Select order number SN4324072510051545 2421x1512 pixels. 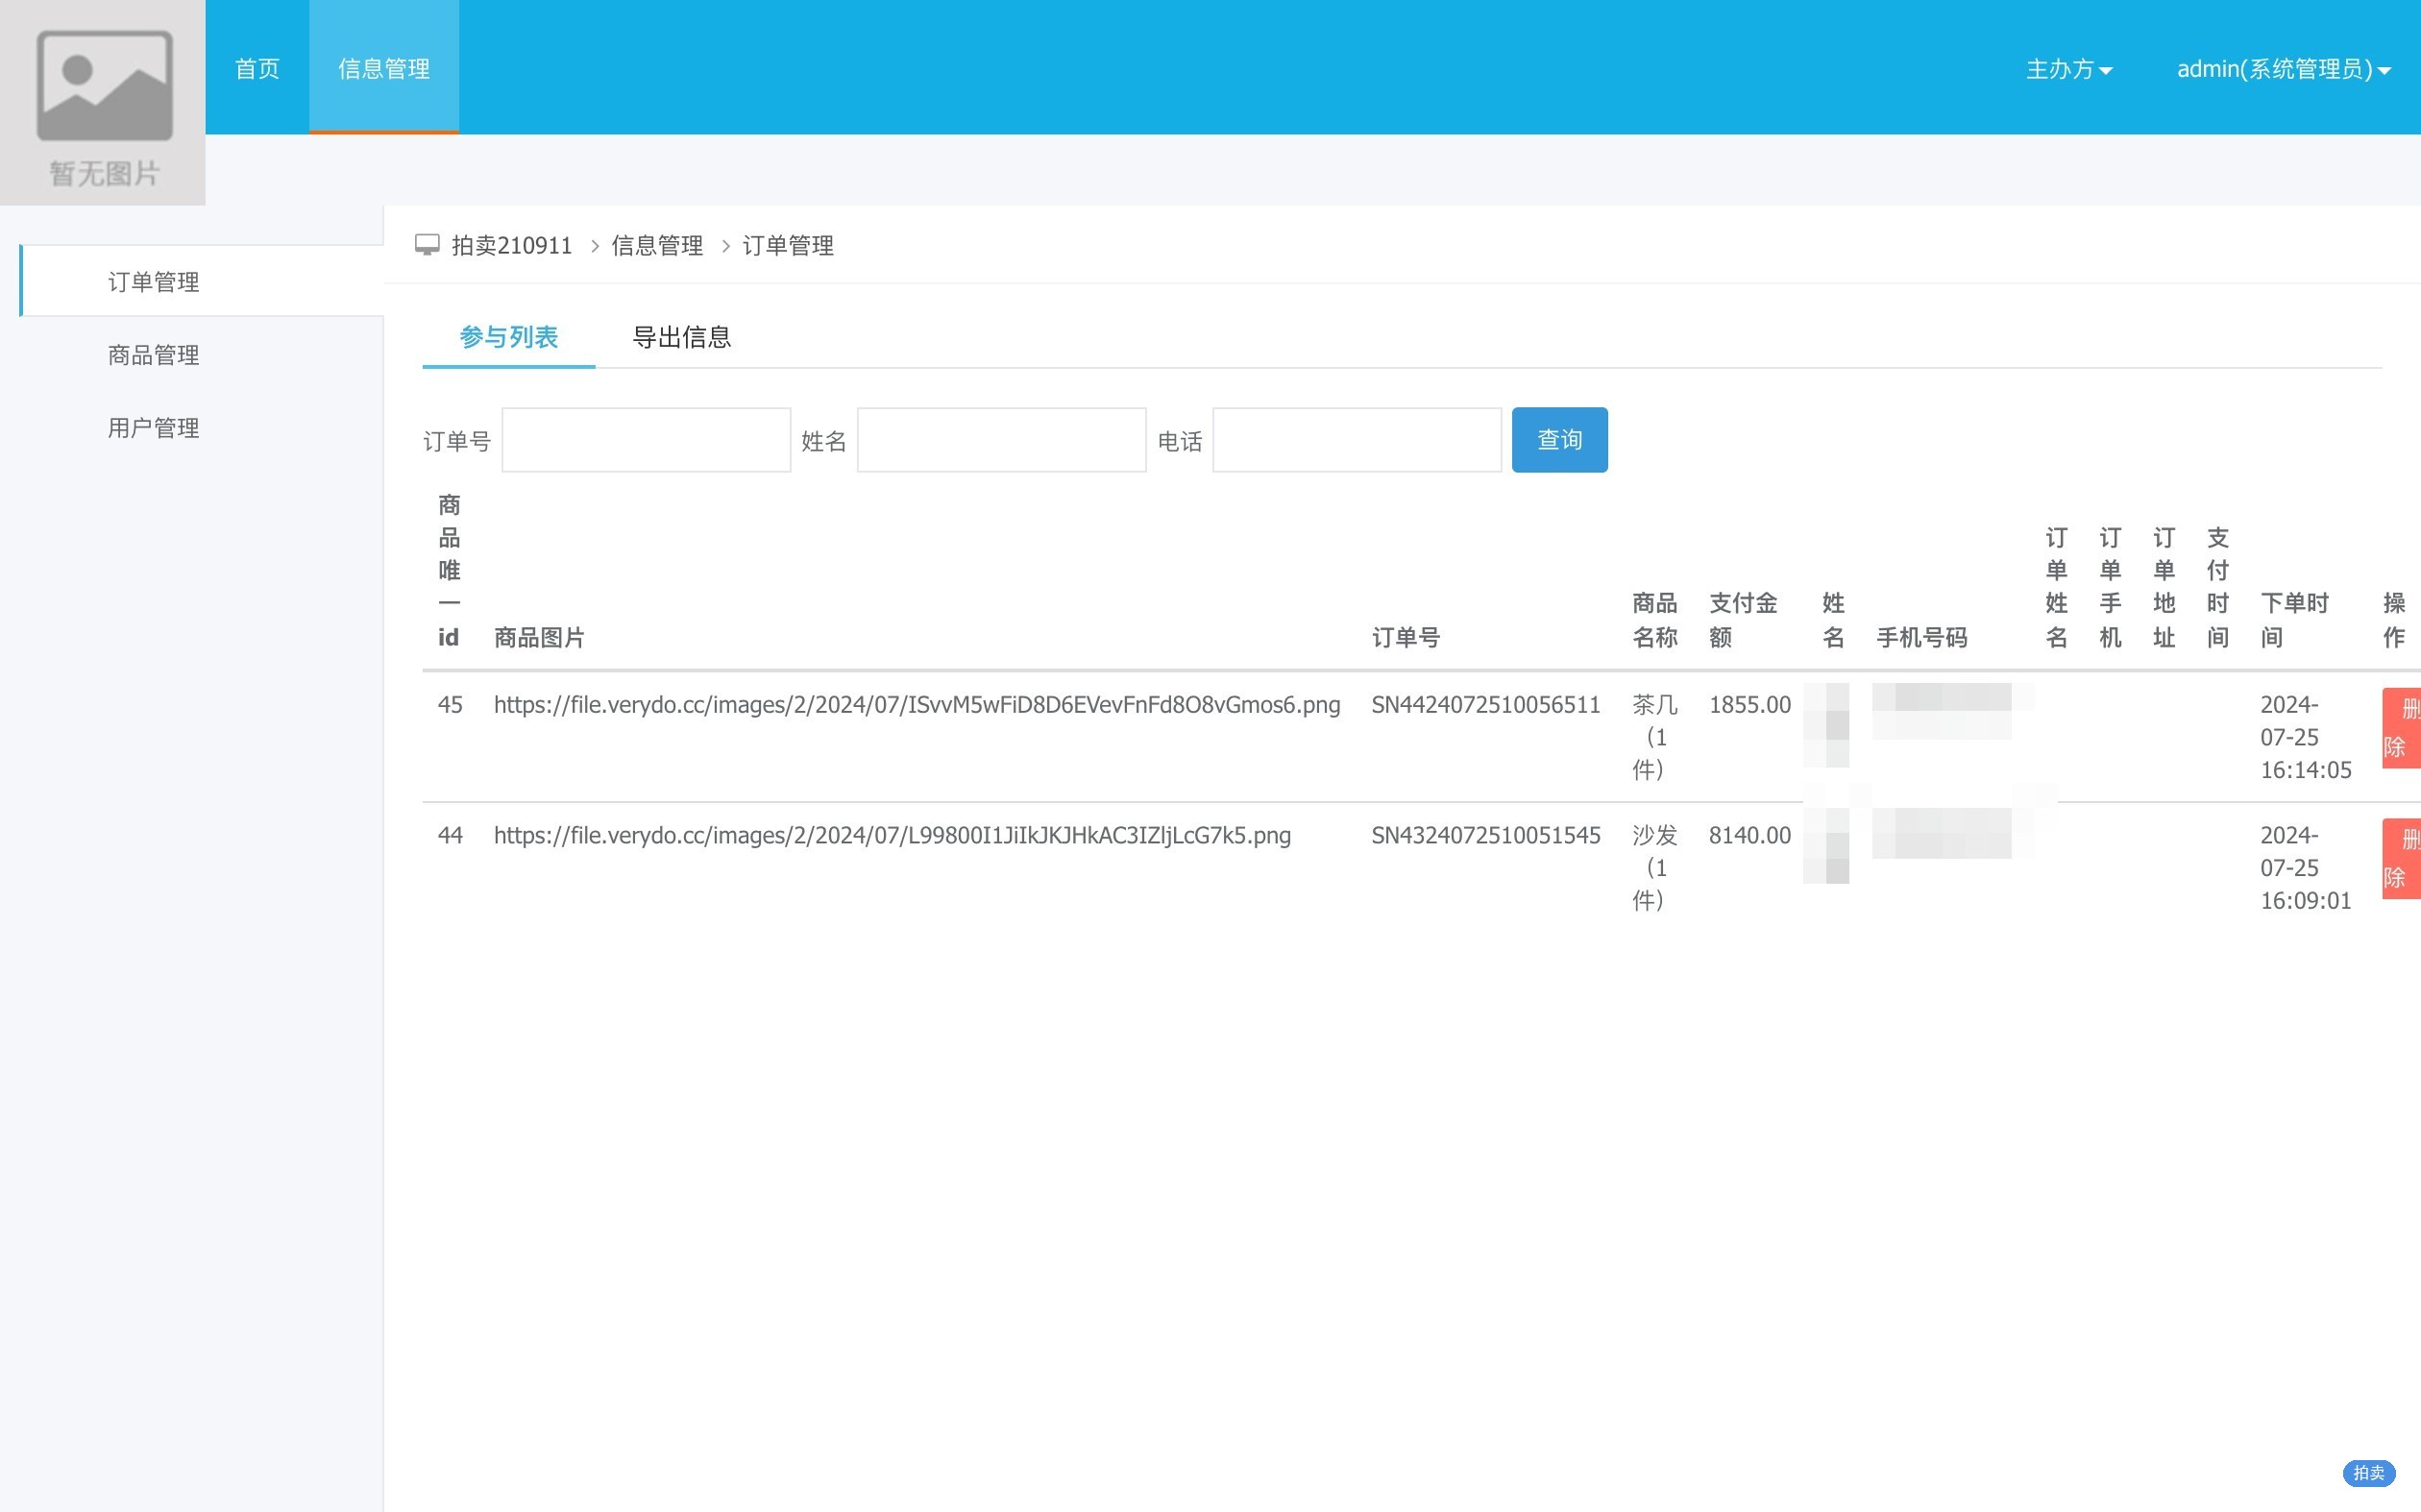point(1485,835)
